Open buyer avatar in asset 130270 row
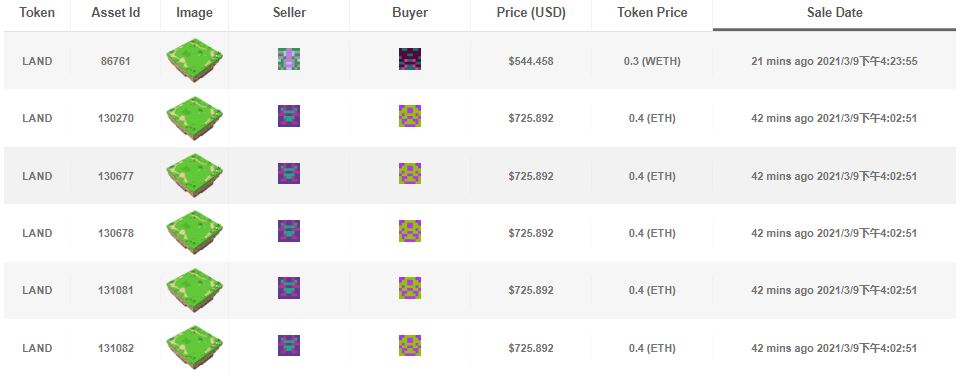This screenshot has height=376, width=960. [x=410, y=116]
